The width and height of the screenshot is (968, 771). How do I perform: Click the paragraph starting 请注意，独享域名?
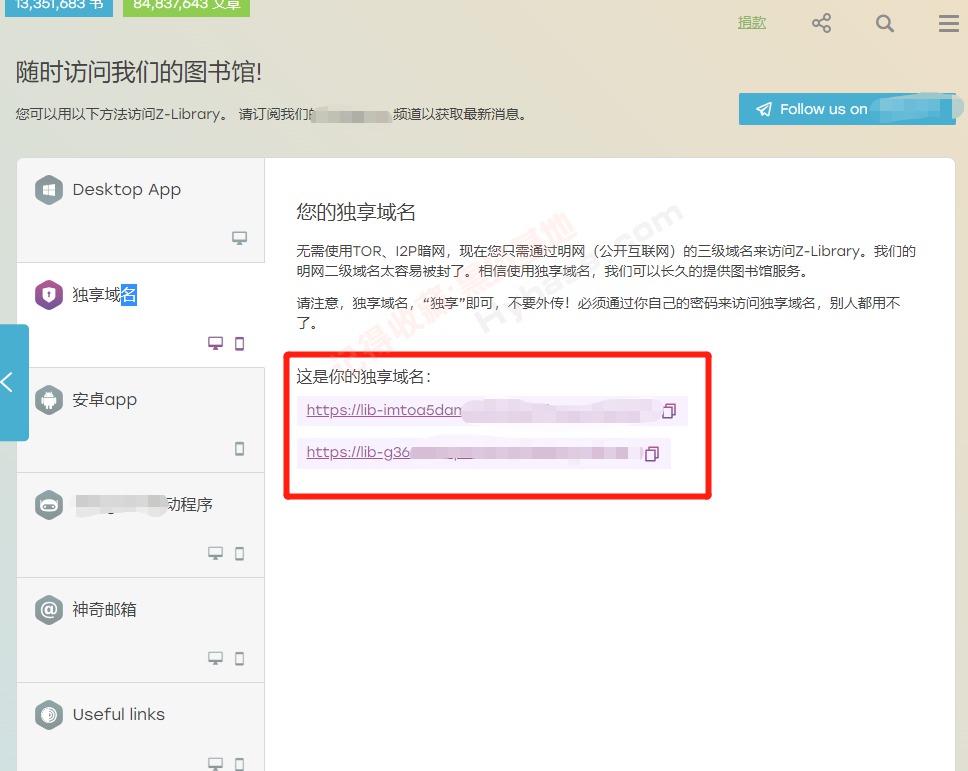point(598,313)
